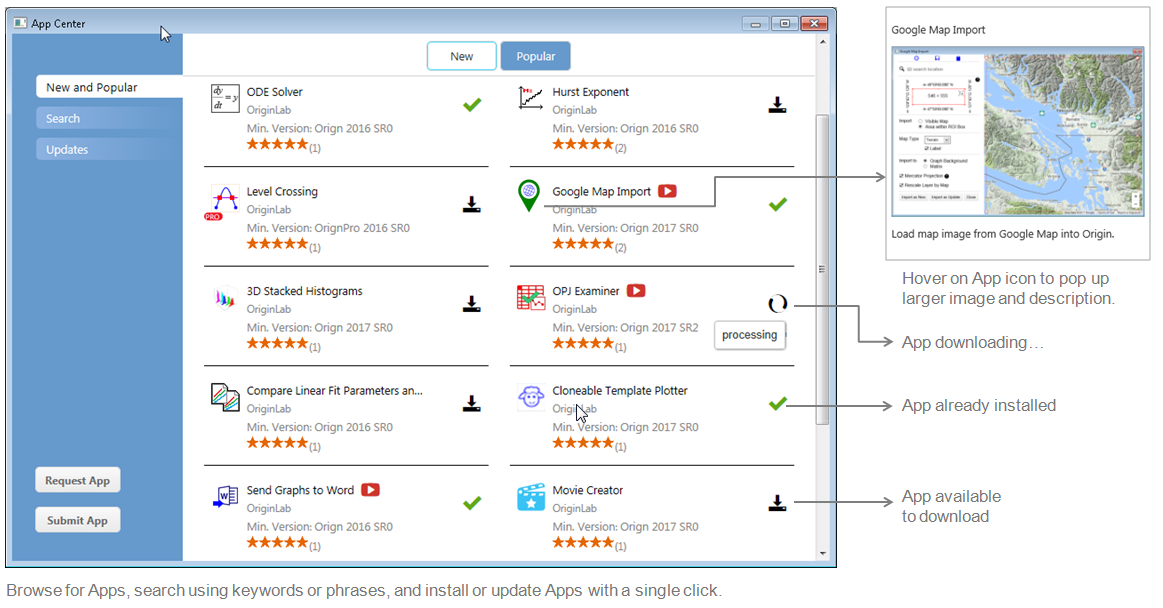1163x608 pixels.
Task: Play the OPJ Examiner video
Action: (x=636, y=291)
